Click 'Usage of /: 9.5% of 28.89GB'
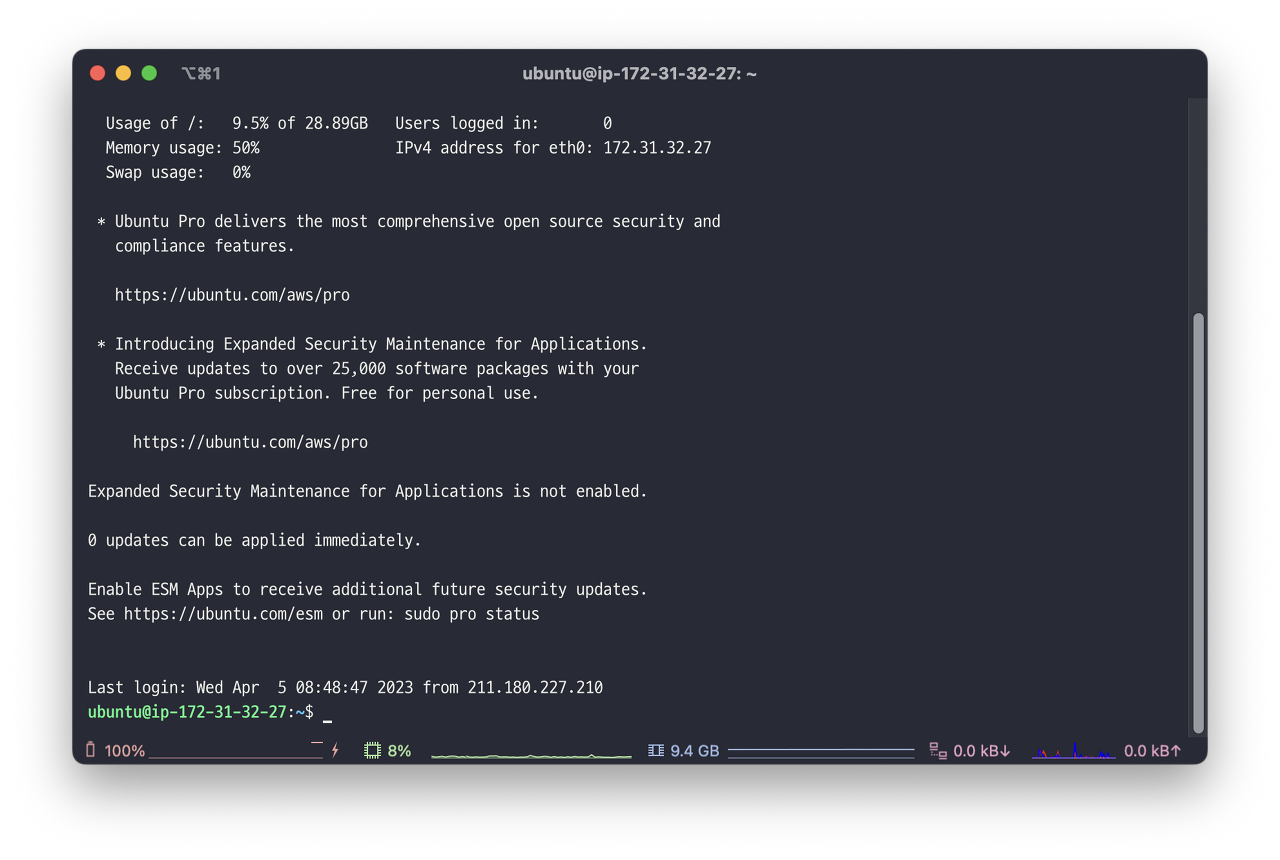The image size is (1280, 860). point(237,123)
